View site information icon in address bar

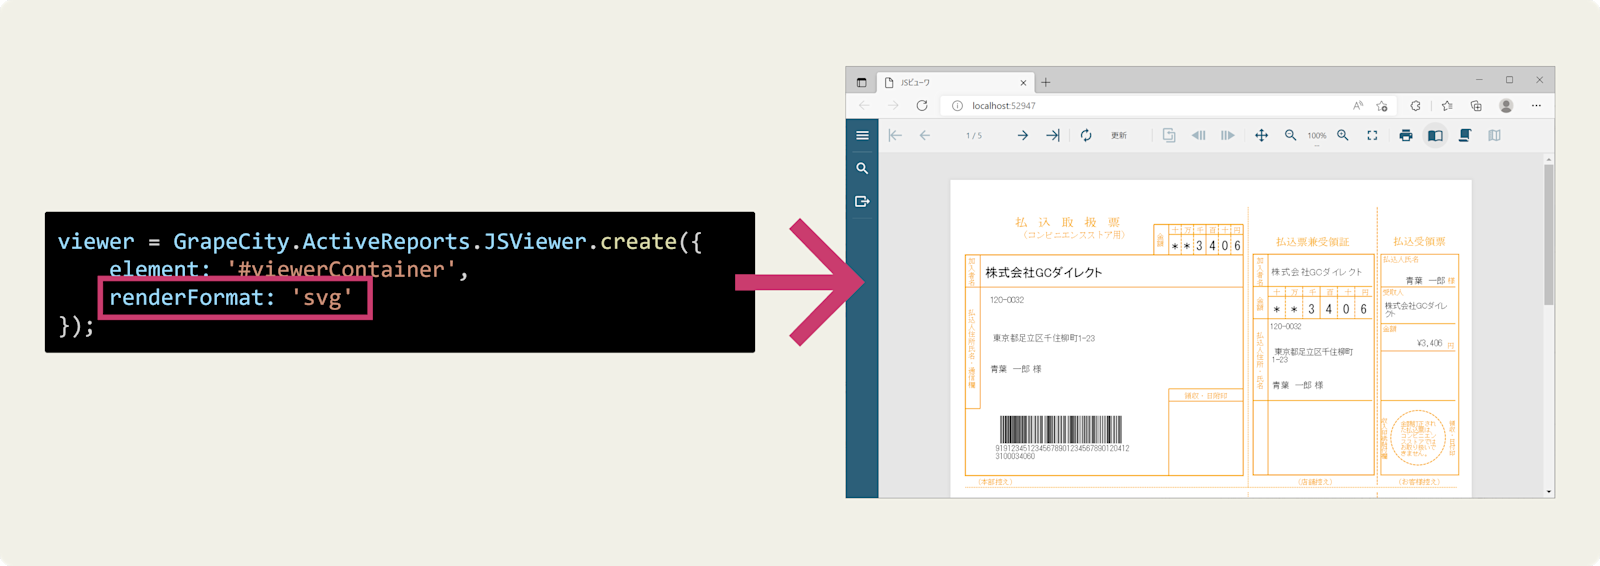click(x=957, y=106)
